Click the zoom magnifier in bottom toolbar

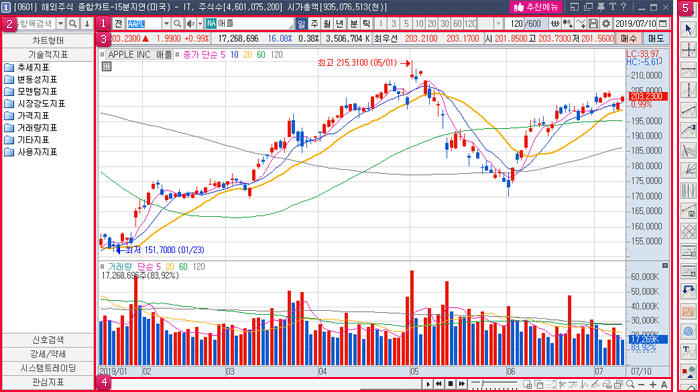[630, 384]
